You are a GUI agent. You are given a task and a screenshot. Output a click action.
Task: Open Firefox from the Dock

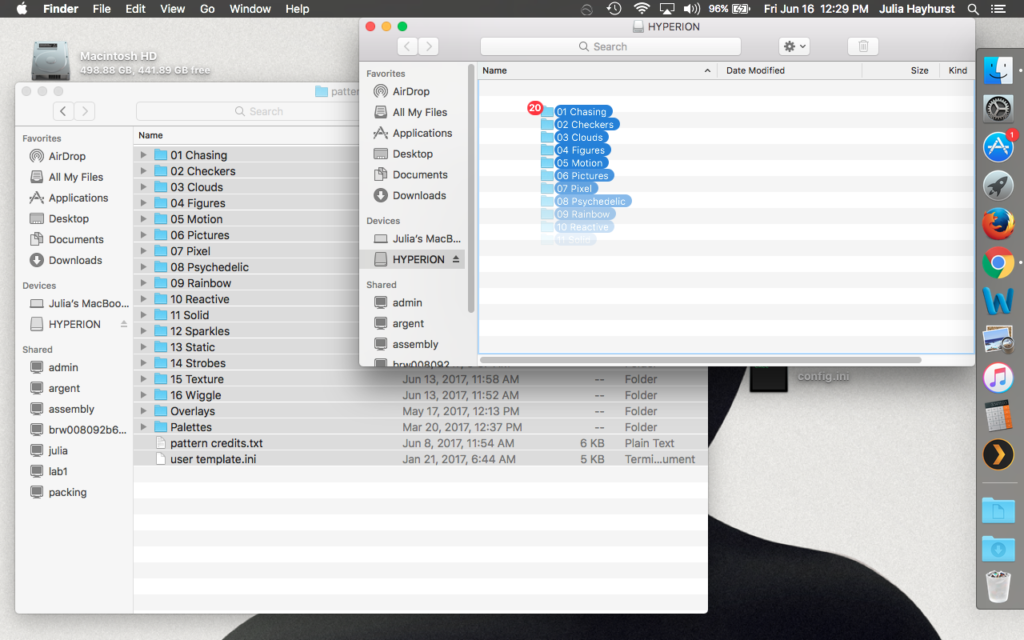coord(998,224)
